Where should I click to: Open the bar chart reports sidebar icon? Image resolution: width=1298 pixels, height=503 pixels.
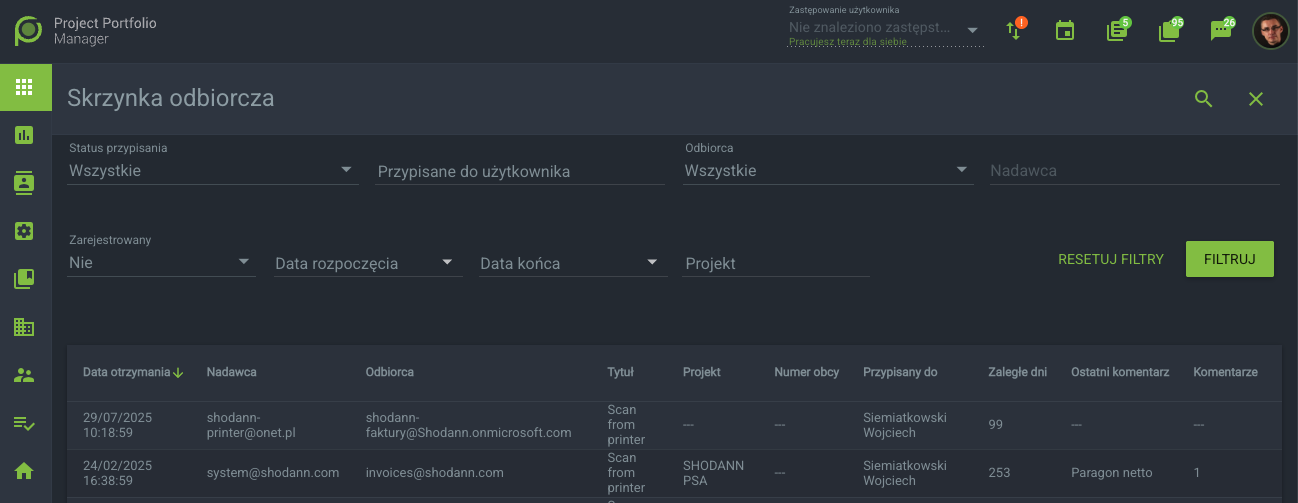[x=25, y=135]
